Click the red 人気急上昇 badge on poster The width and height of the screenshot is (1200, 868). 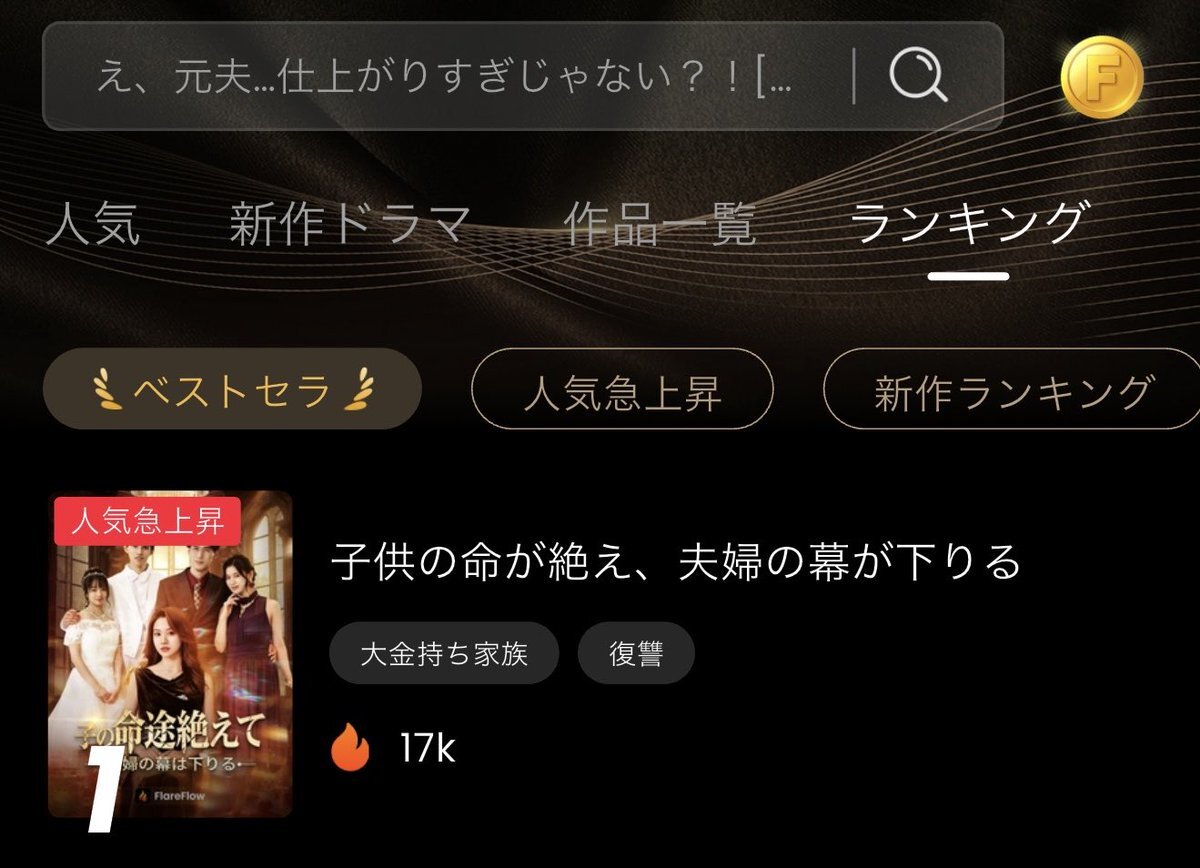146,521
